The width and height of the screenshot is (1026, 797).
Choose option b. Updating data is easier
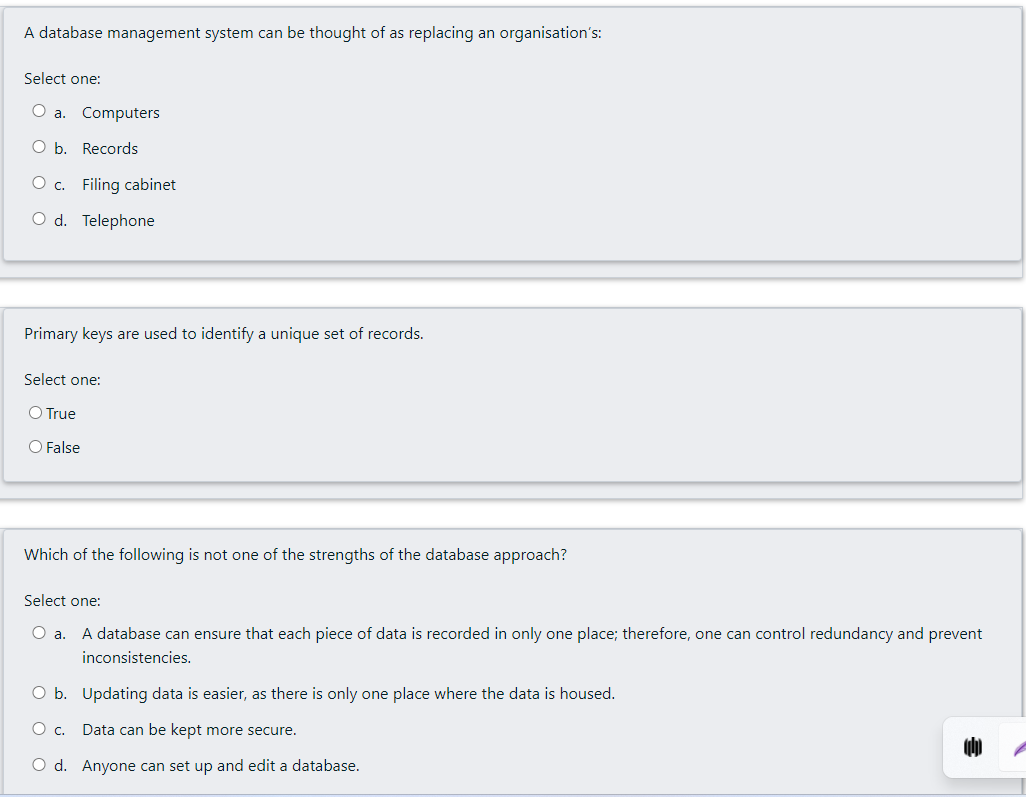point(39,692)
